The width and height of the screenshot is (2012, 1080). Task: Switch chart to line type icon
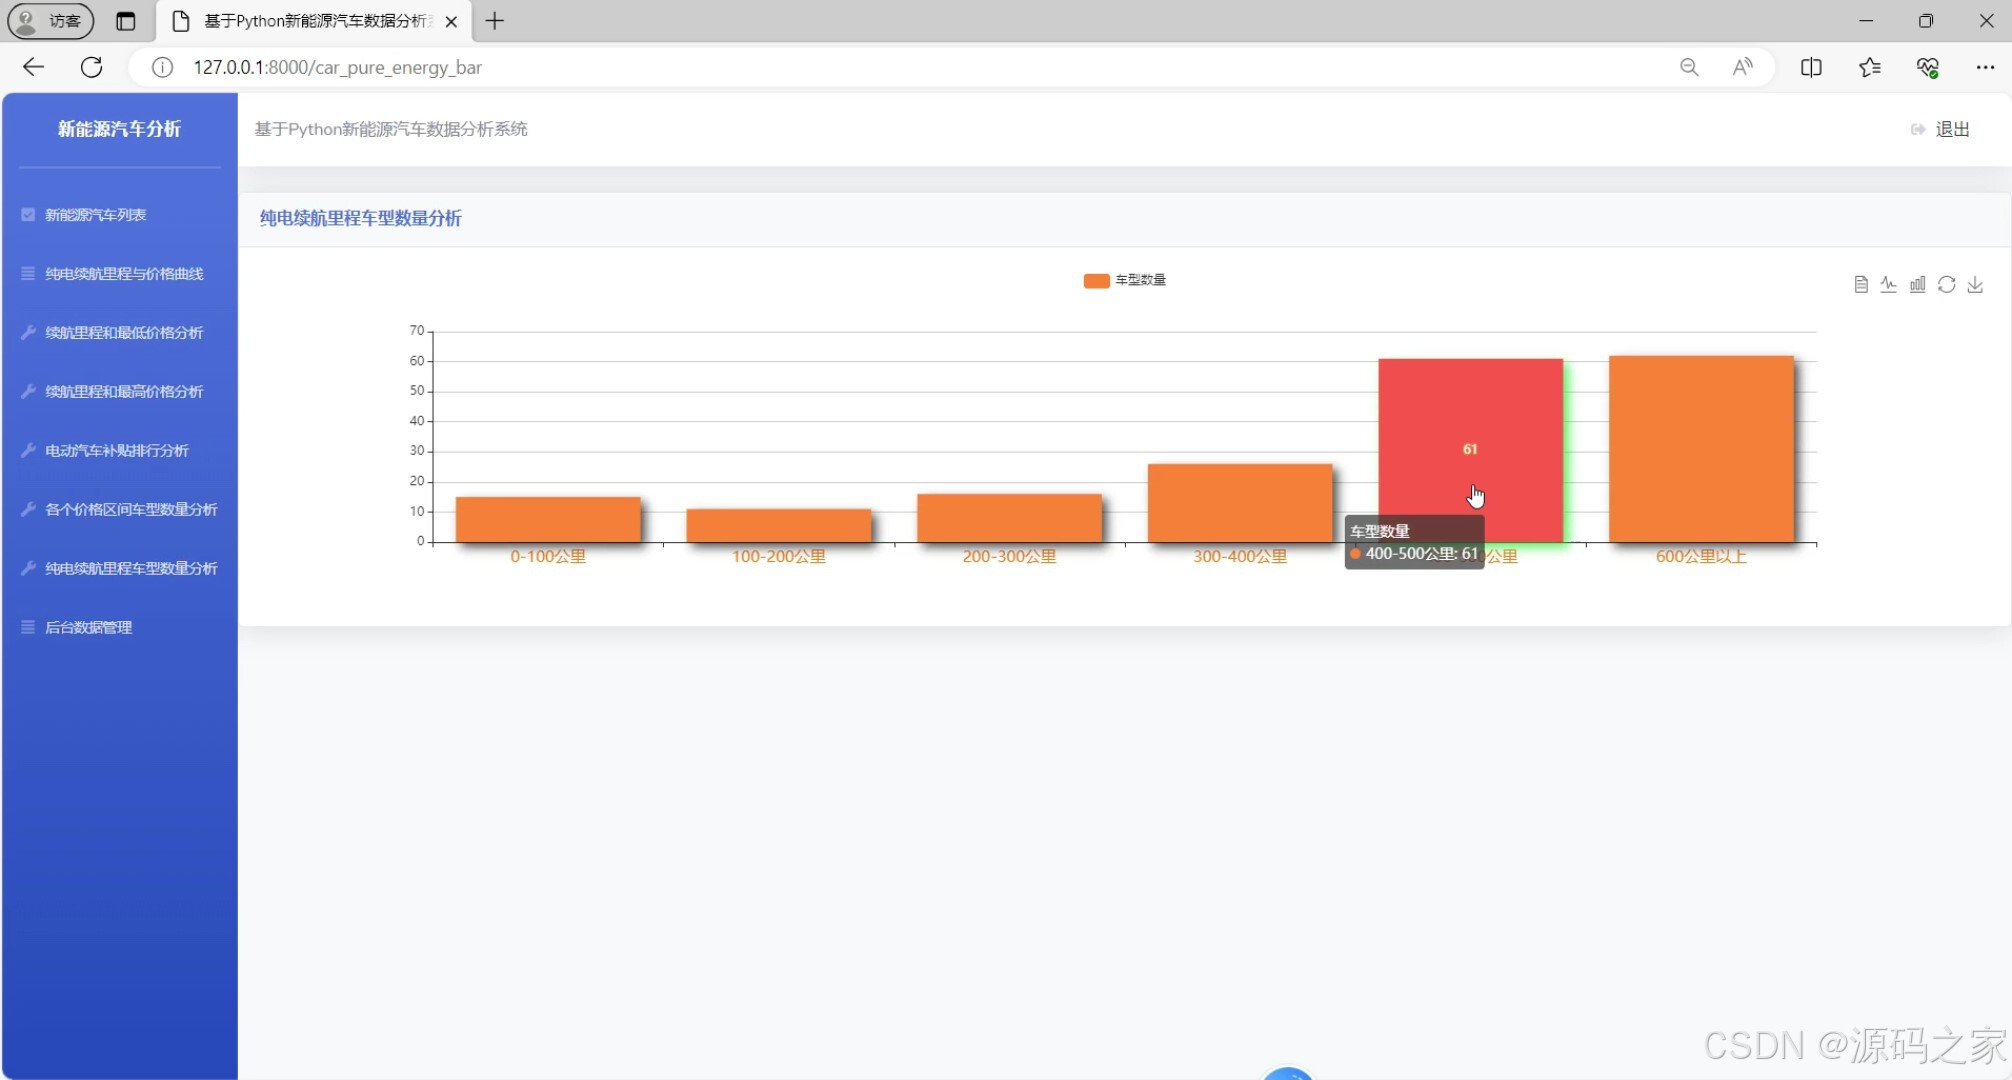(x=1888, y=285)
